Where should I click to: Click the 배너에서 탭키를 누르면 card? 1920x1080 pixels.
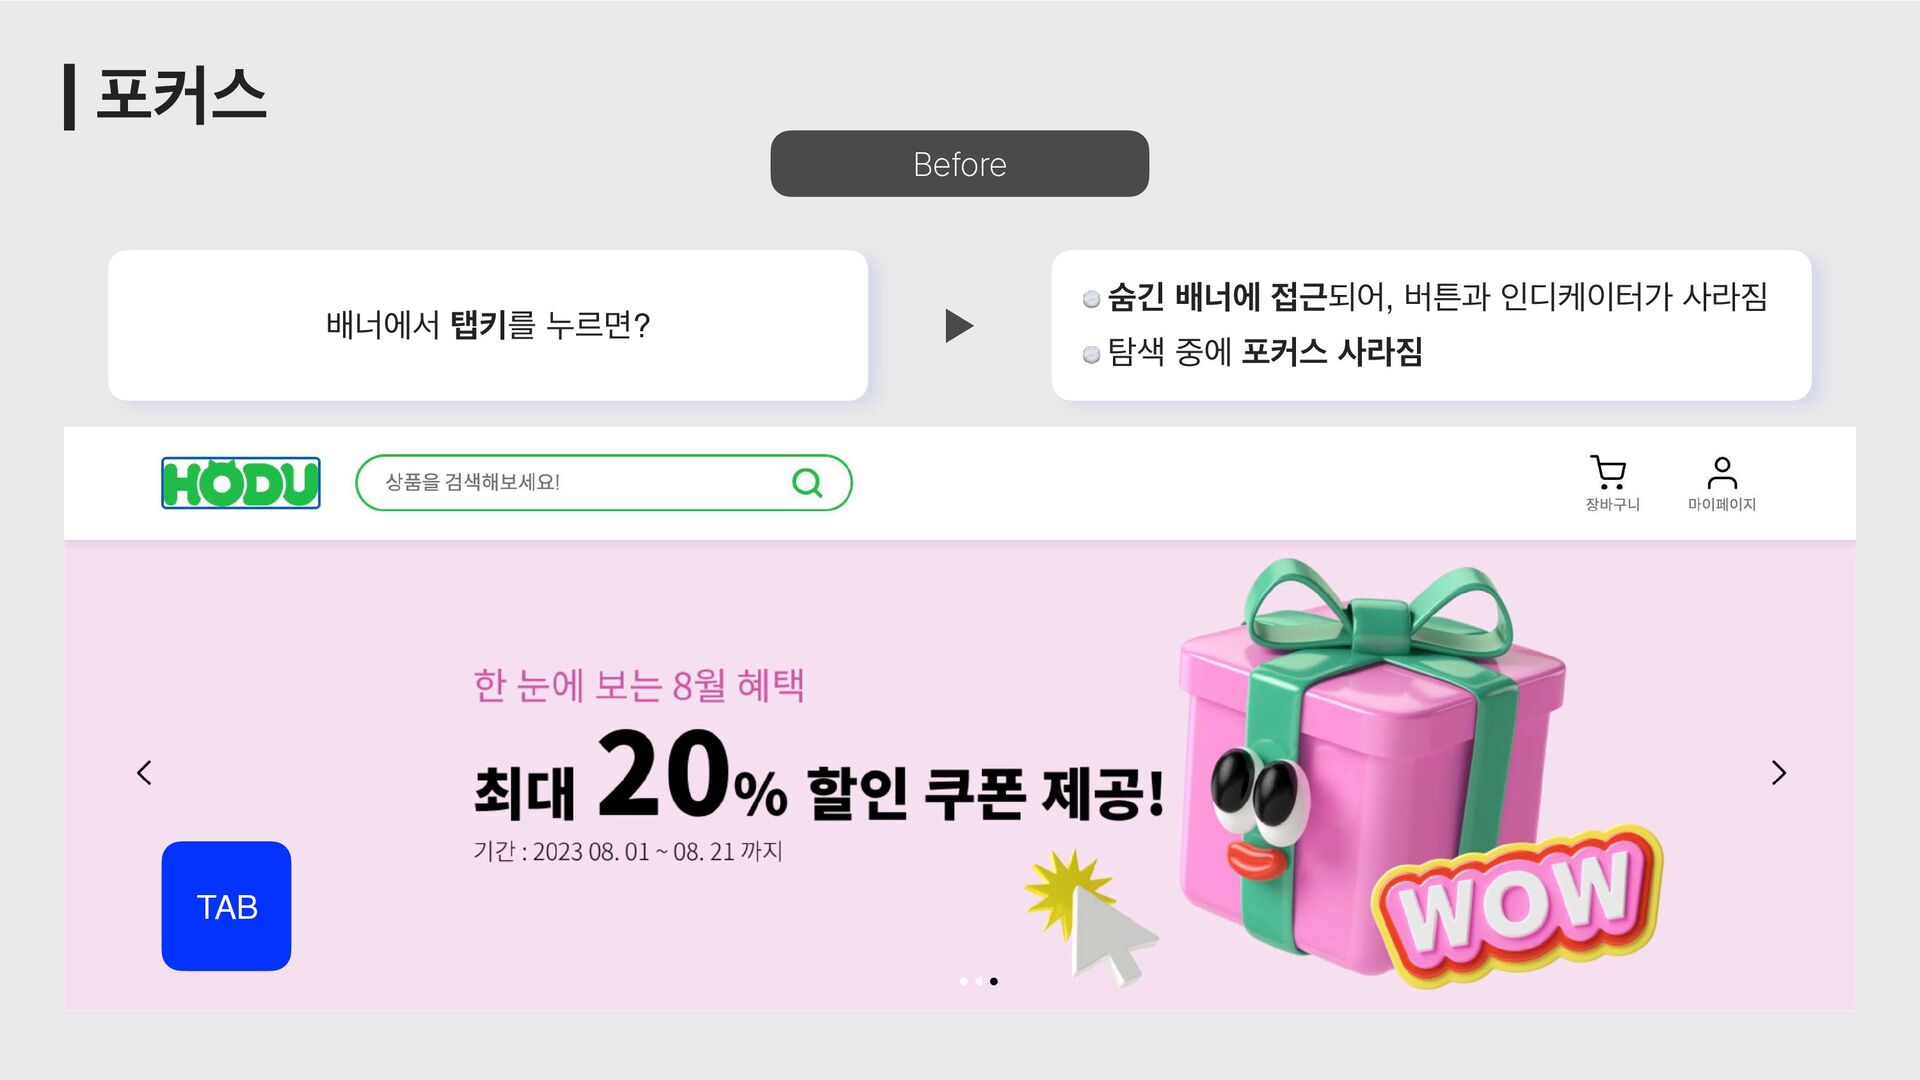(488, 326)
